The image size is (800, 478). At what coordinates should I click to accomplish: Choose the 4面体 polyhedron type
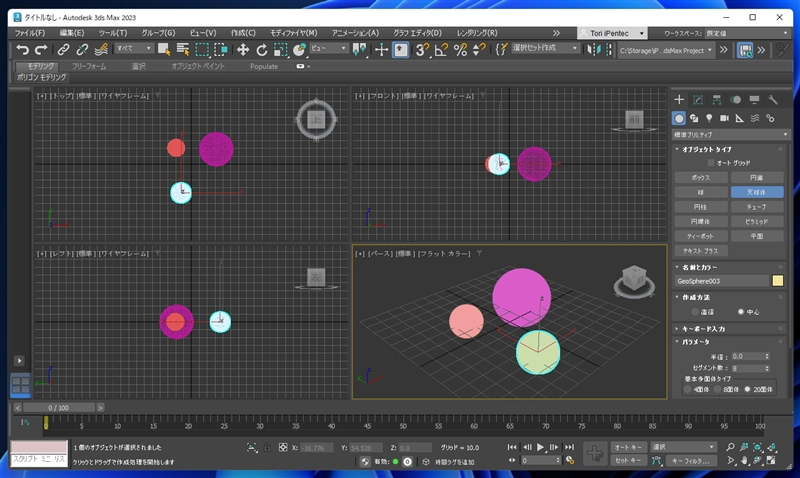688,389
